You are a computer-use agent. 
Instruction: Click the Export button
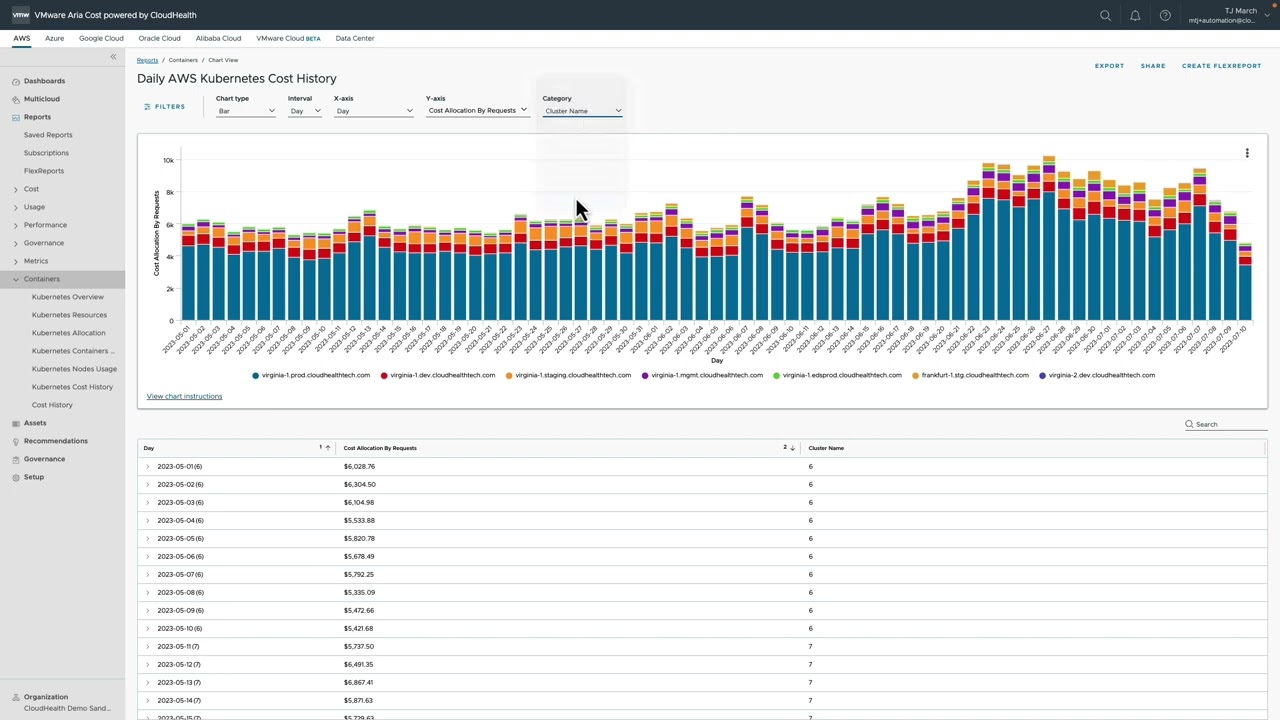click(1109, 66)
